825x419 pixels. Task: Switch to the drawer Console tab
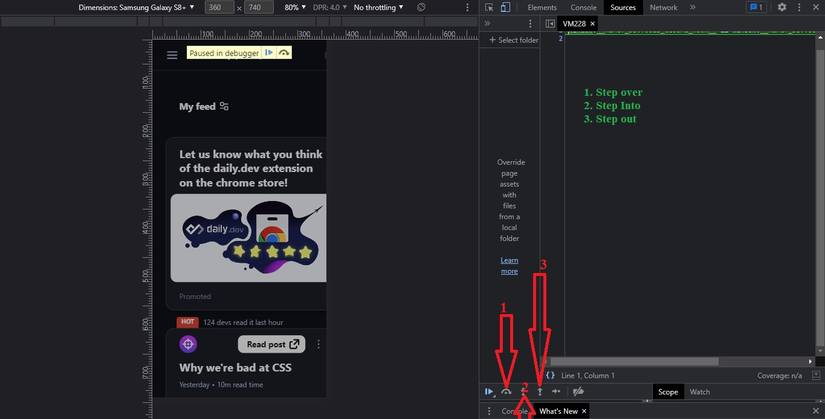(514, 411)
